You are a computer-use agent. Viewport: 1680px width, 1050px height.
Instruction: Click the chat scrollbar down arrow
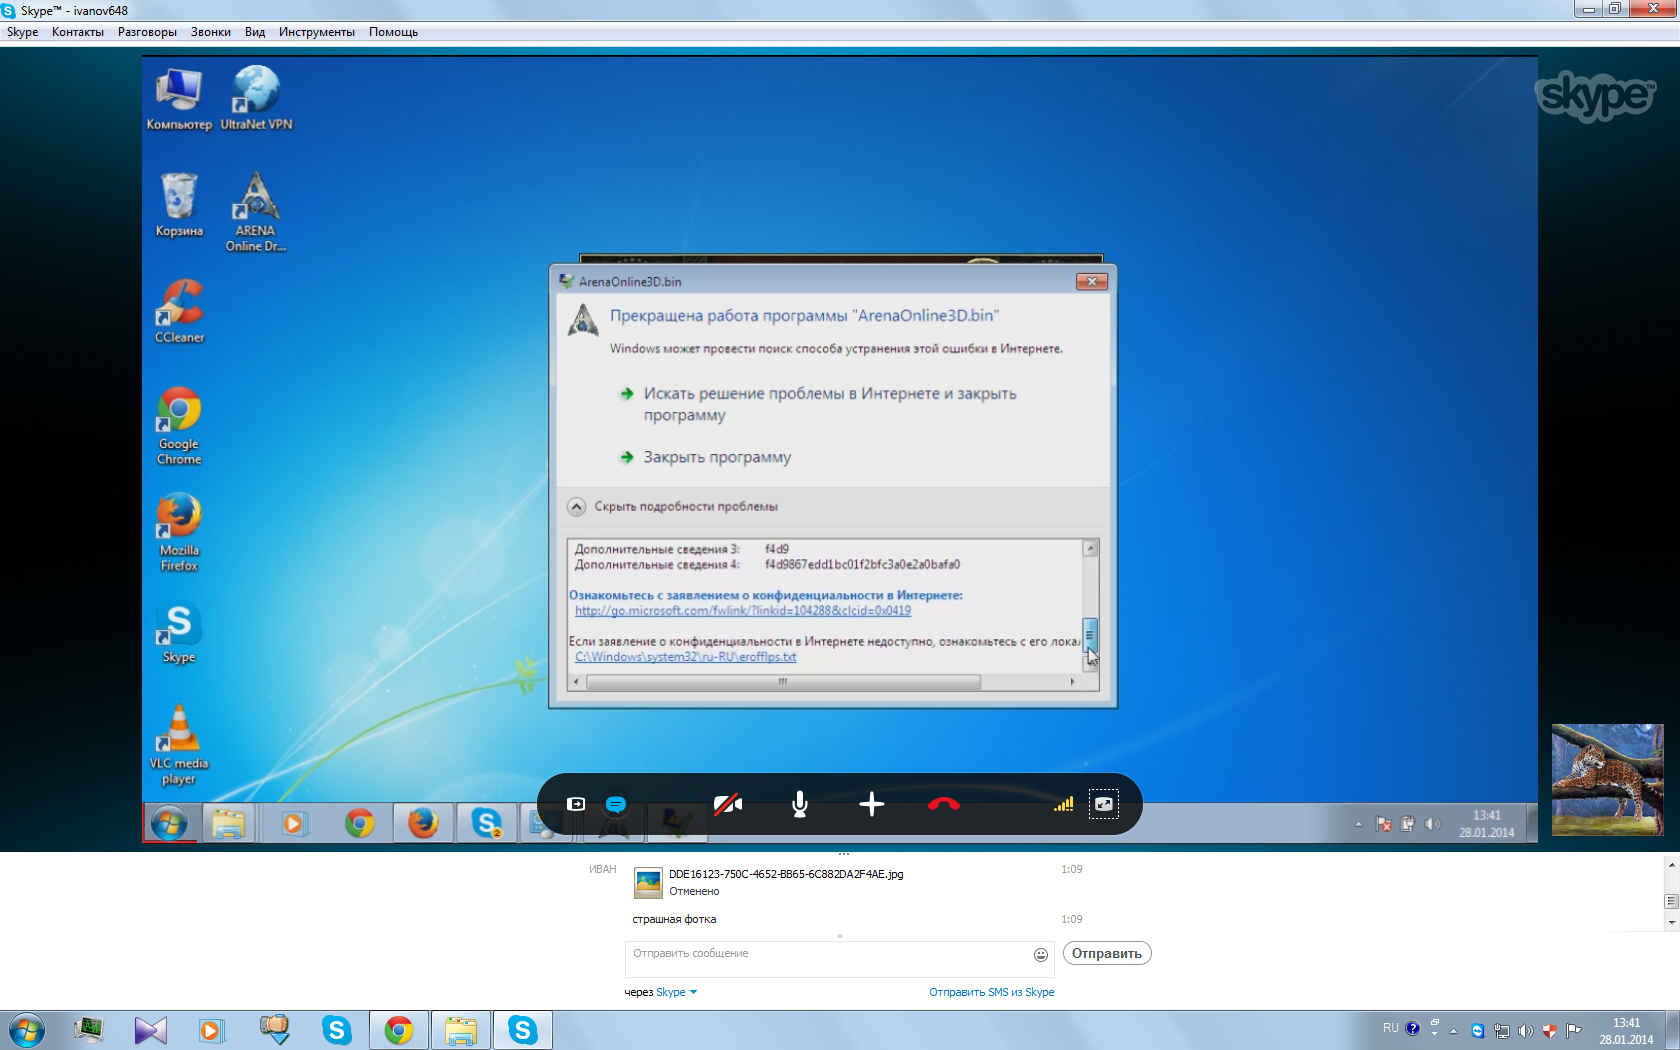click(x=1671, y=922)
